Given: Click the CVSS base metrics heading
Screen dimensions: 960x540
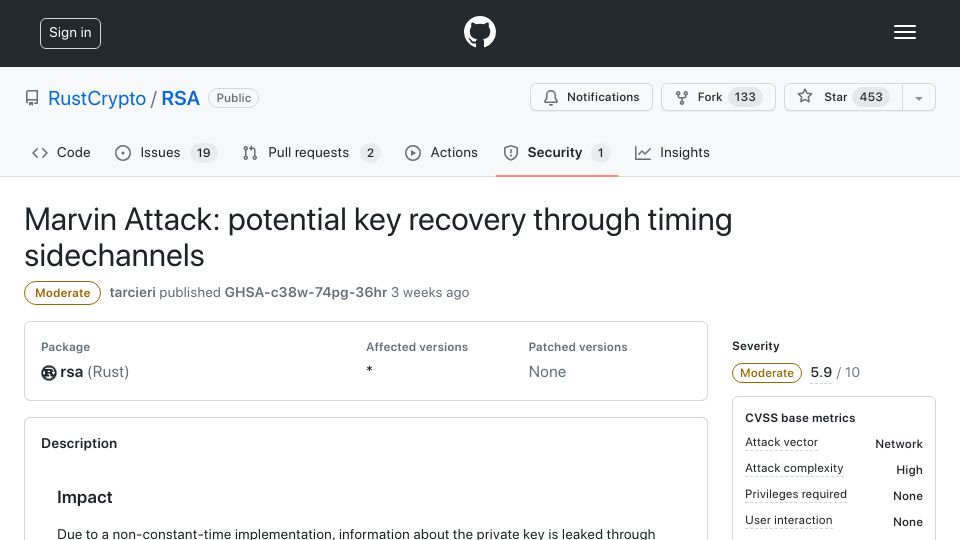Looking at the screenshot, I should 800,418.
